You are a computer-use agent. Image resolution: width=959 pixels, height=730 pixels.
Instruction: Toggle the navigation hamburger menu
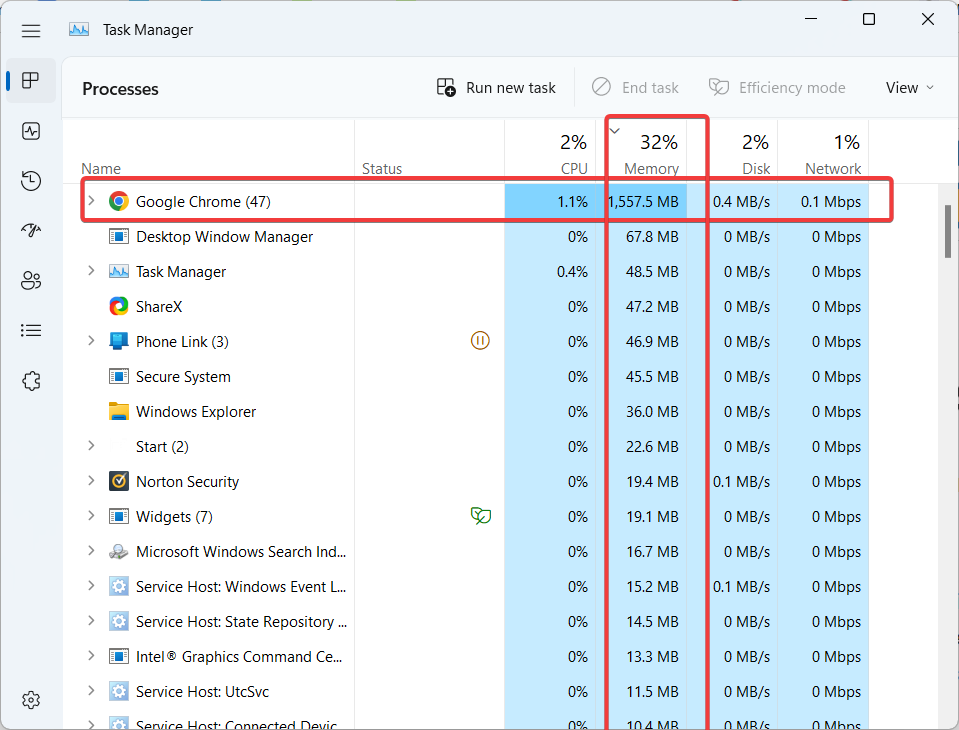click(31, 30)
